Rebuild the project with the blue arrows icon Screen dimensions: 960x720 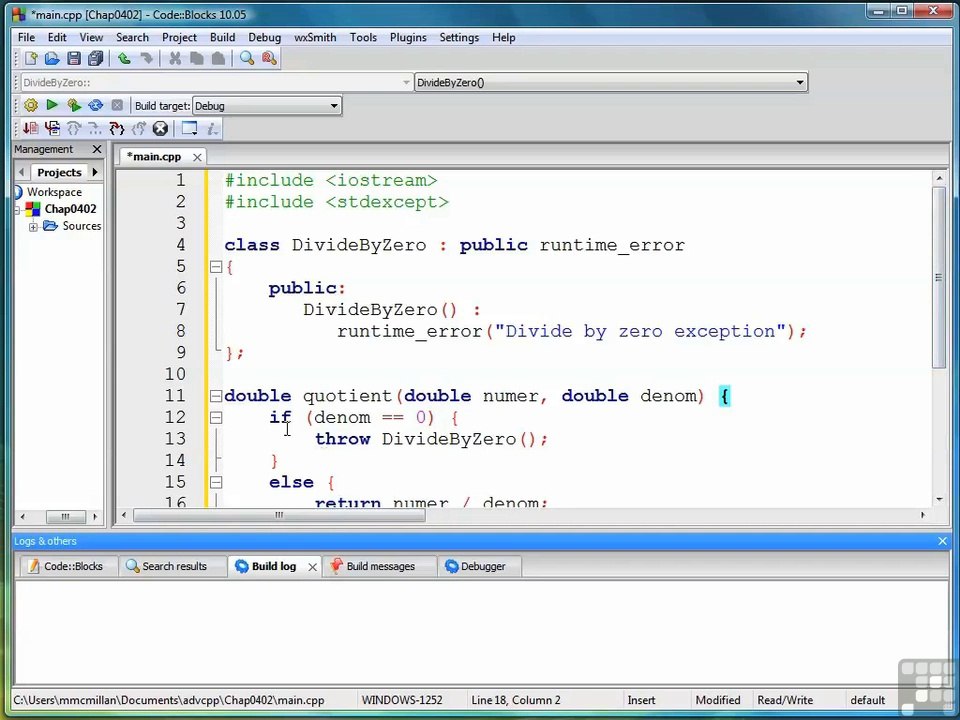(96, 105)
